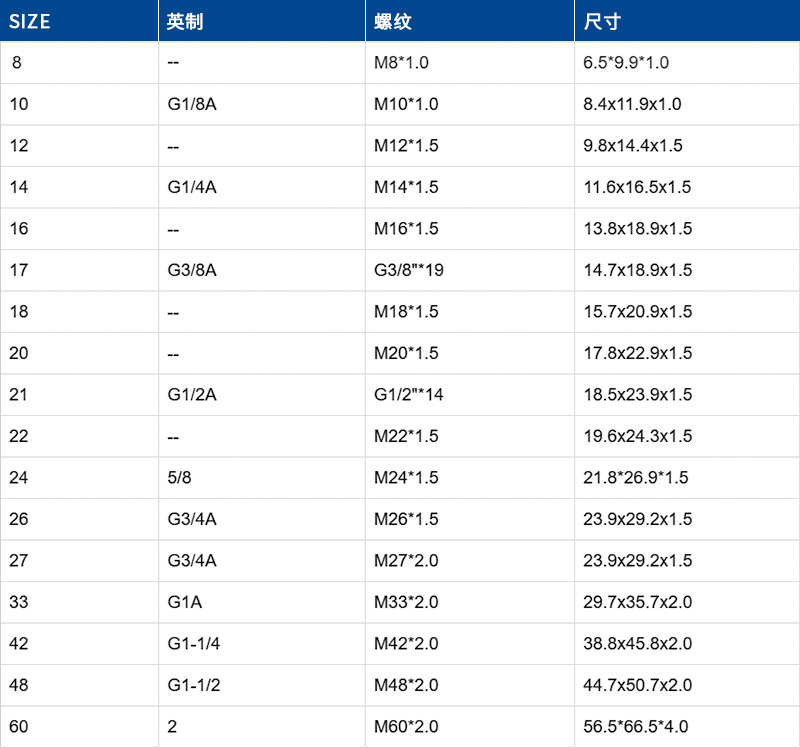Select the G1/2A cell
The height and width of the screenshot is (748, 800).
tap(192, 395)
